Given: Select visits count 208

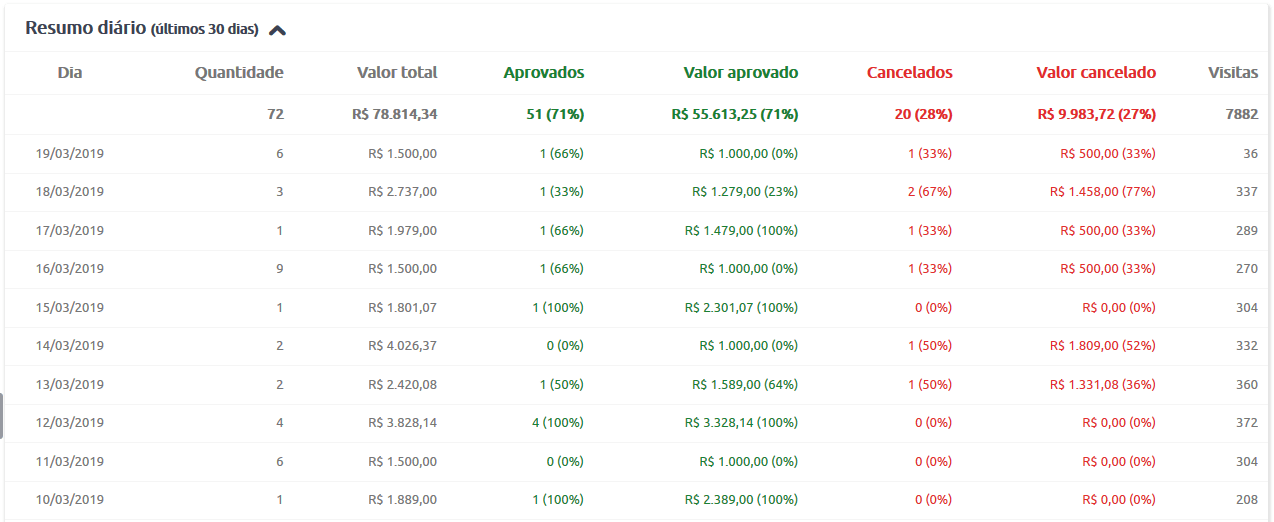Looking at the screenshot, I should pos(1247,500).
